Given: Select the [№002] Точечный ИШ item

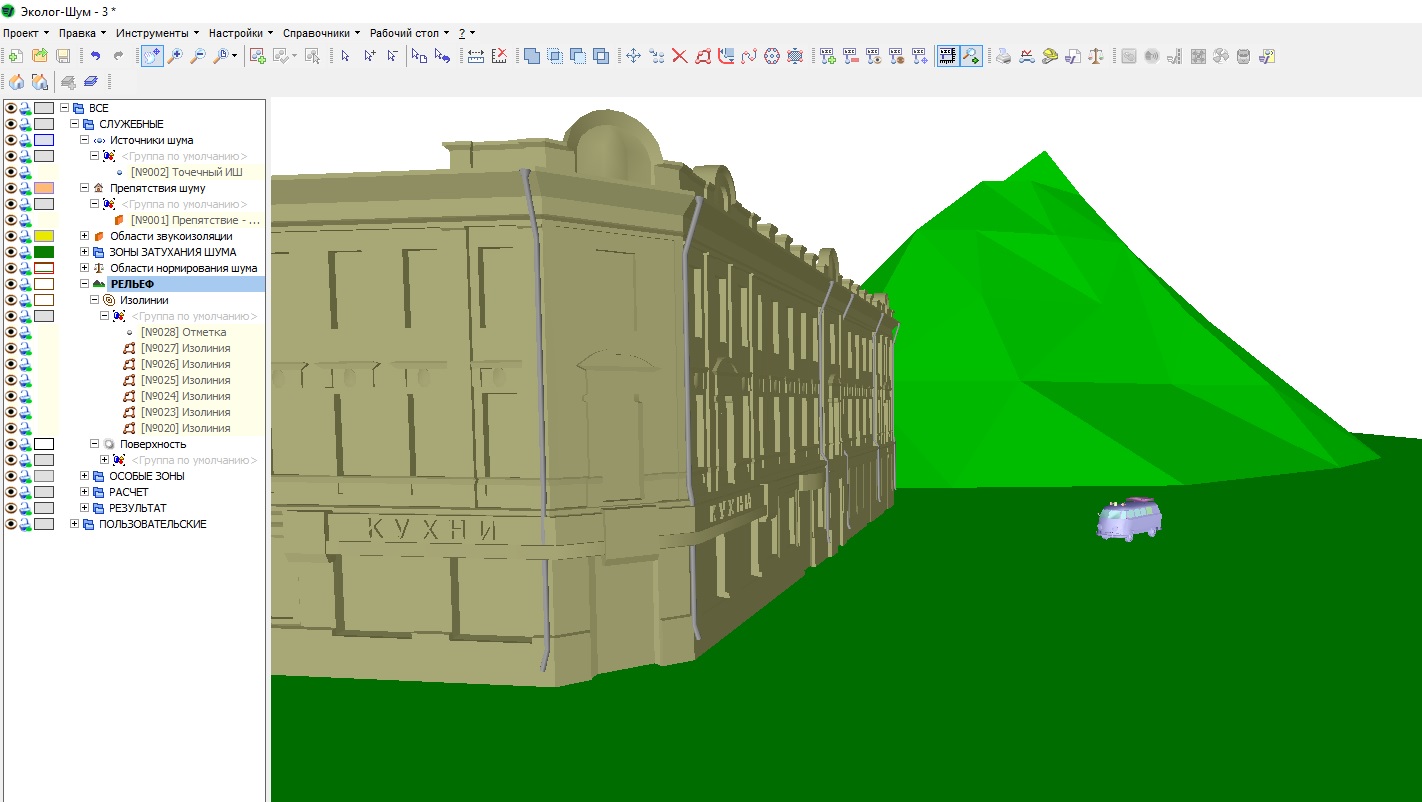Looking at the screenshot, I should click(186, 172).
